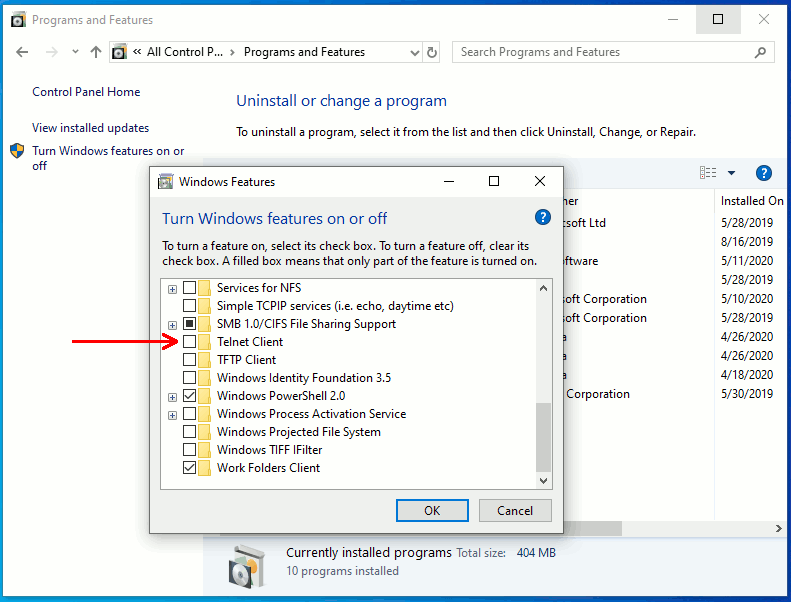
Task: Open recent locations dropdown arrow
Action: pos(75,51)
